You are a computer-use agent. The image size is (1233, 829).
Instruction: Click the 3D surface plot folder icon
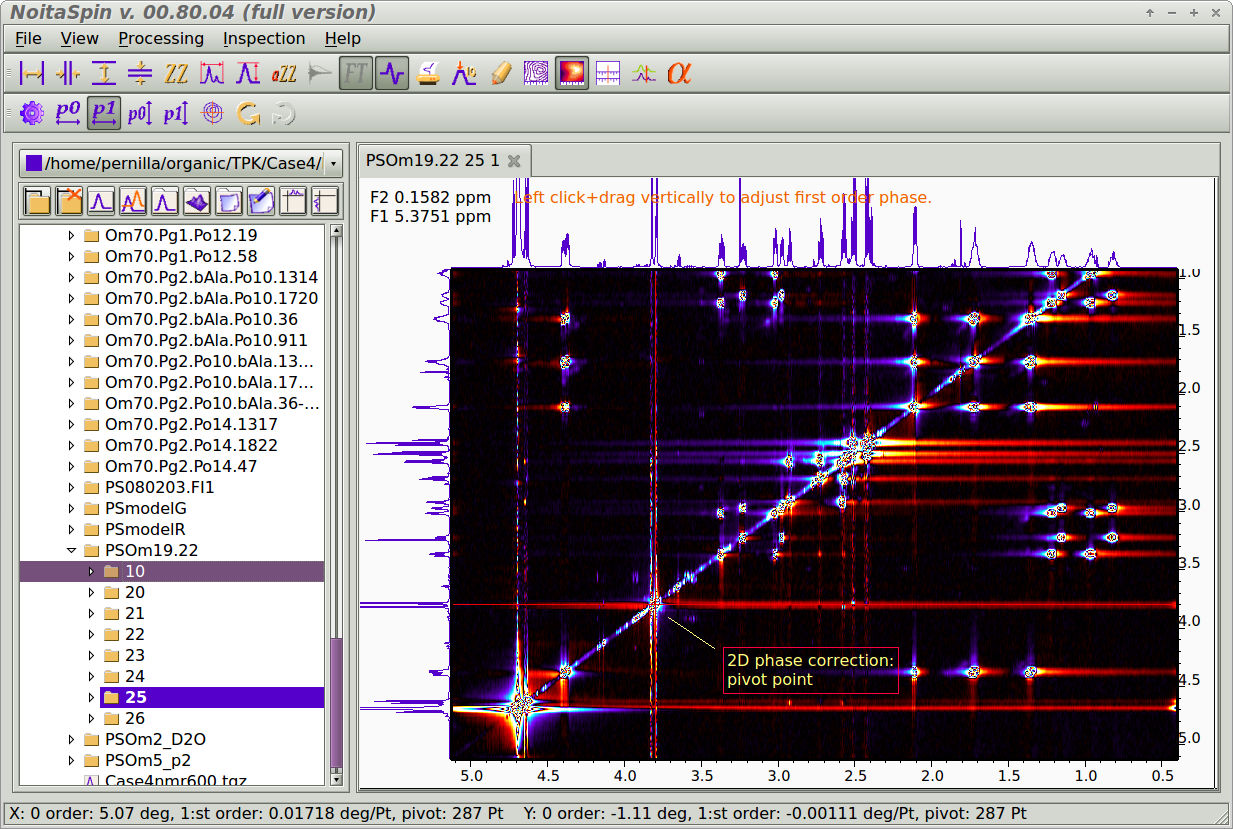click(x=197, y=201)
